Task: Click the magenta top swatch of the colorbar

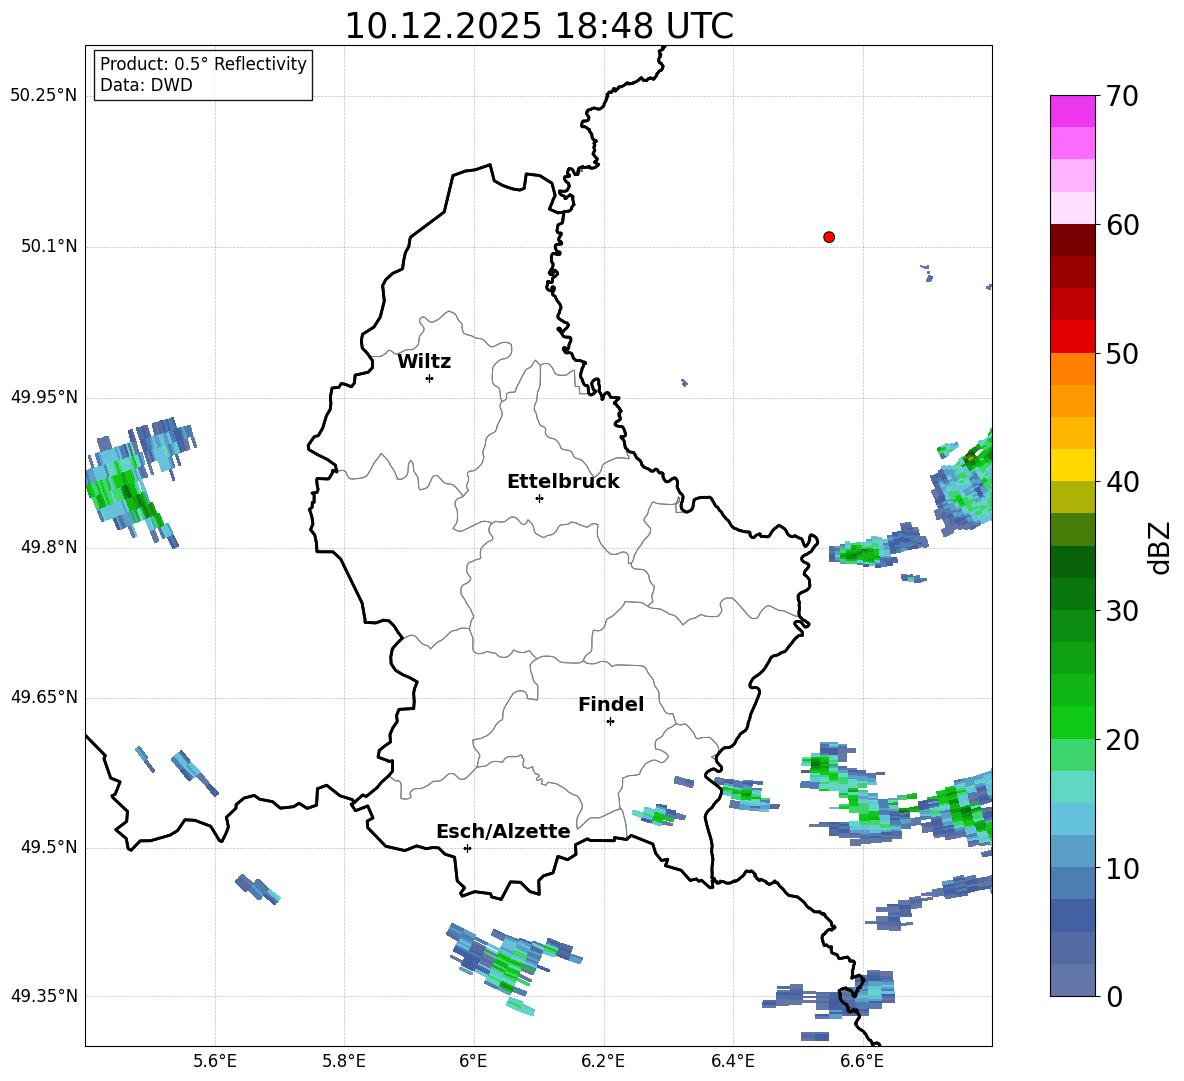Action: coord(1072,111)
